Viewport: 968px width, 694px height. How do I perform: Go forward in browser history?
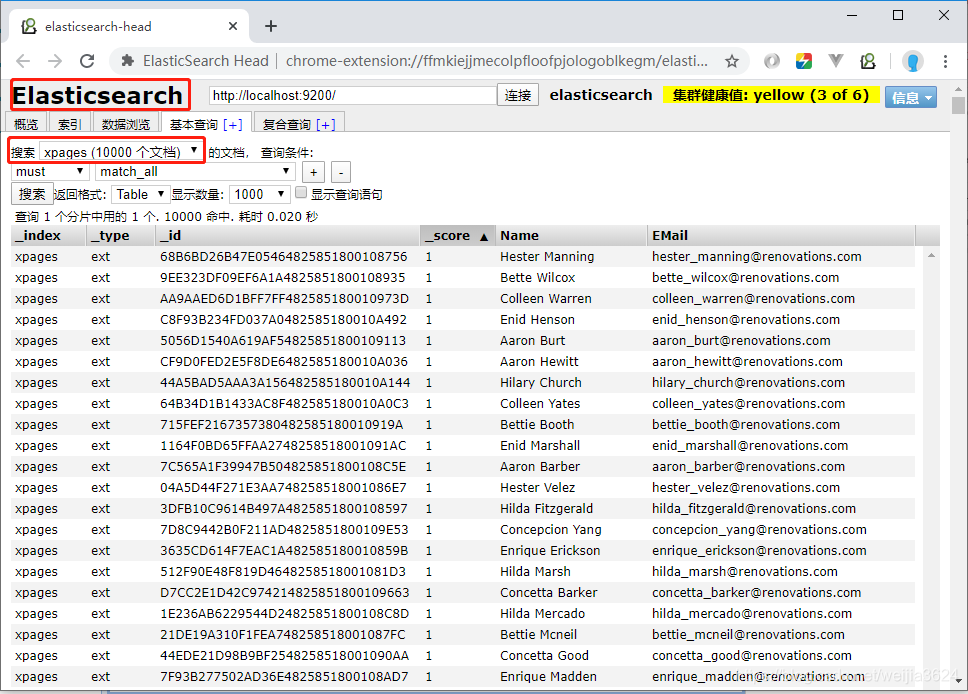55,61
